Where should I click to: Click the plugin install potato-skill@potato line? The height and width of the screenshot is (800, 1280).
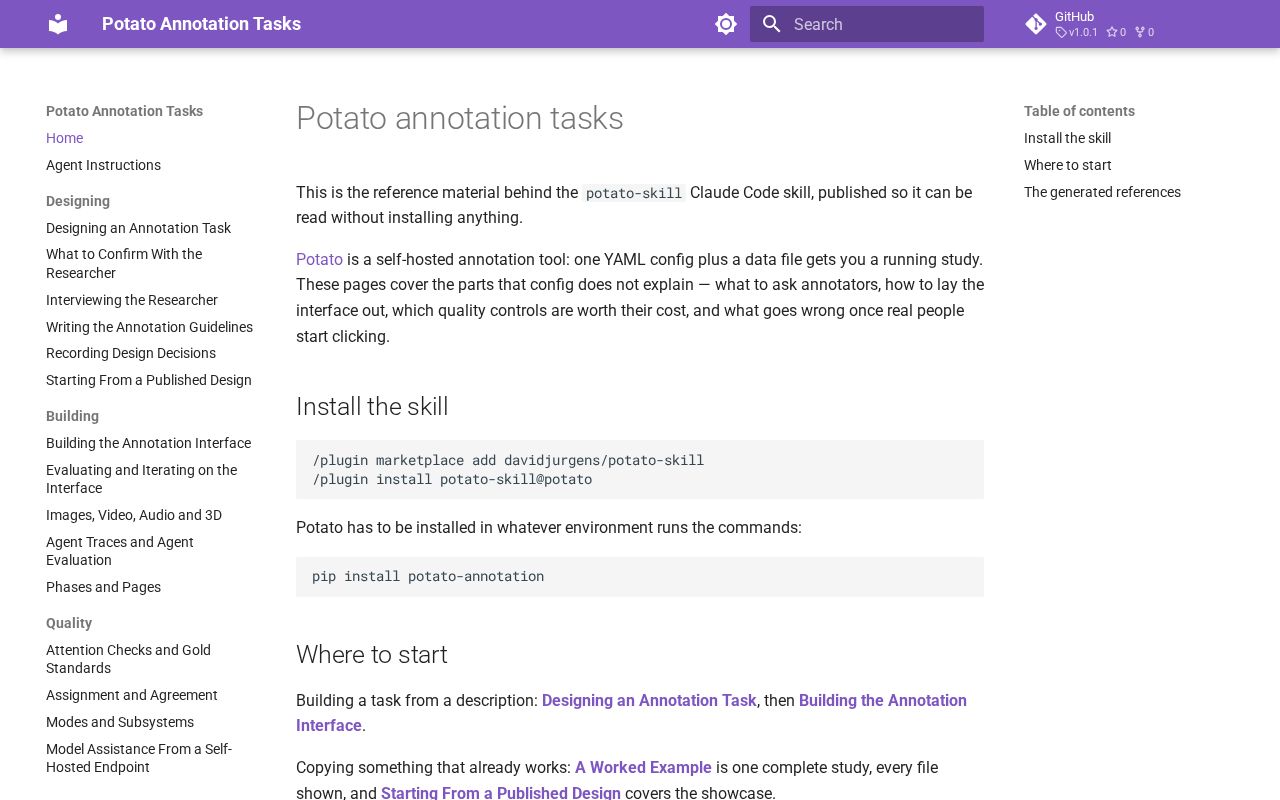tap(452, 479)
